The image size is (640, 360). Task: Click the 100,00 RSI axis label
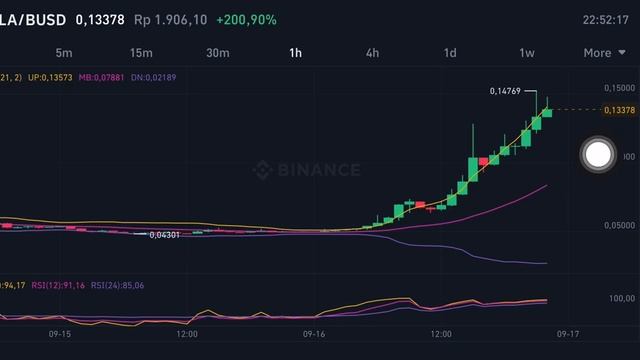click(x=622, y=299)
